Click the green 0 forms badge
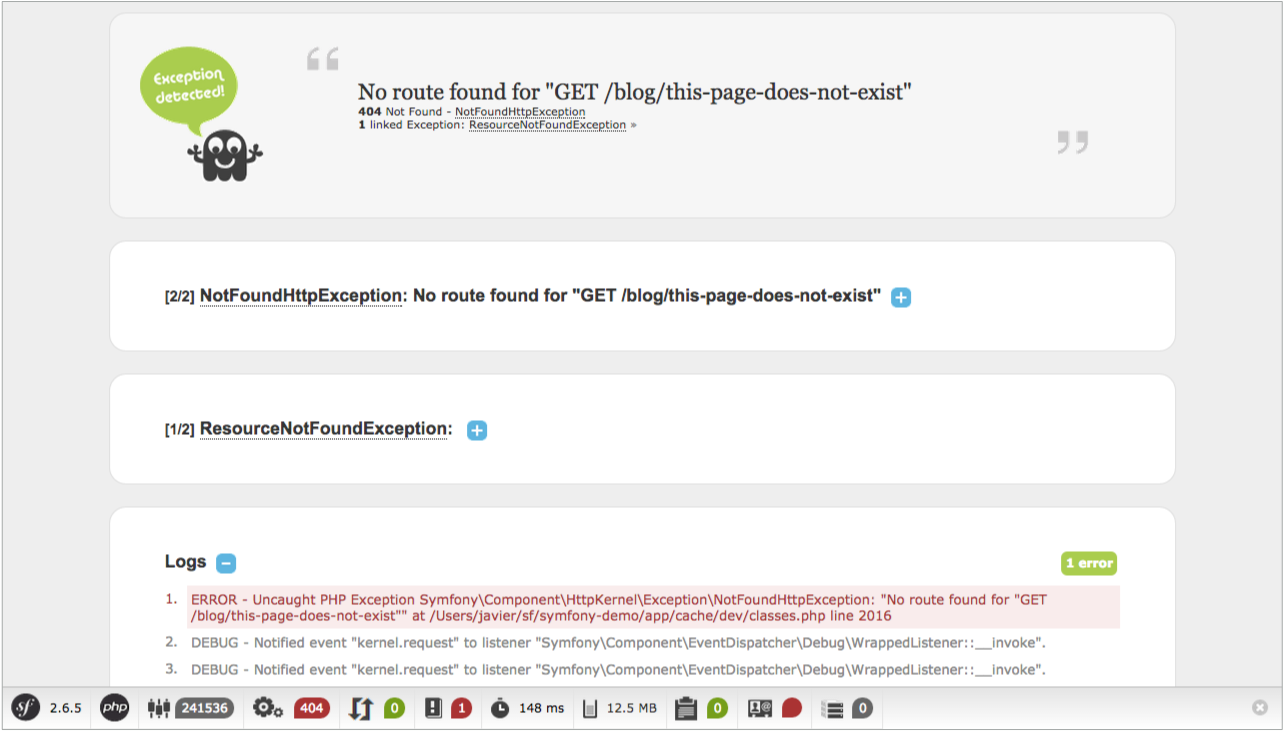 click(717, 708)
